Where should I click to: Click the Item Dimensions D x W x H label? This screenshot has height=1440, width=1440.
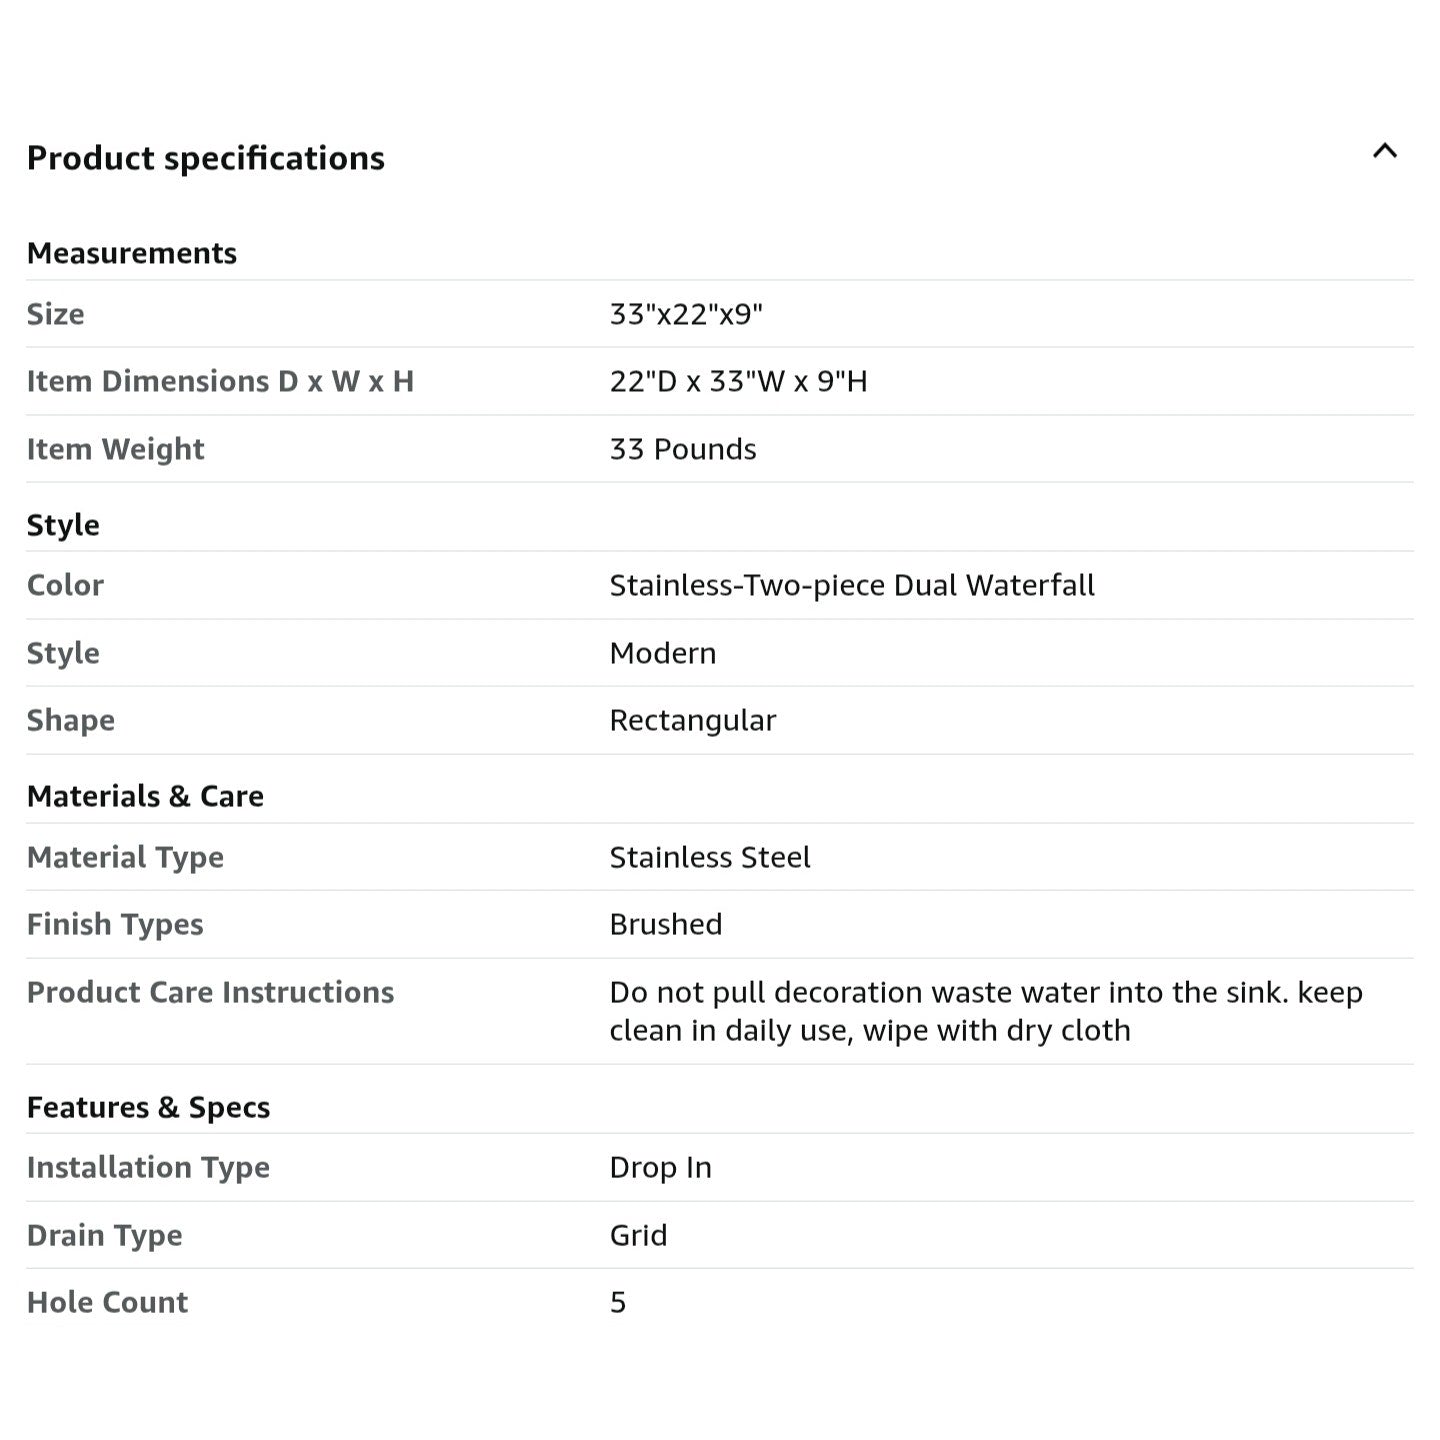(x=220, y=381)
